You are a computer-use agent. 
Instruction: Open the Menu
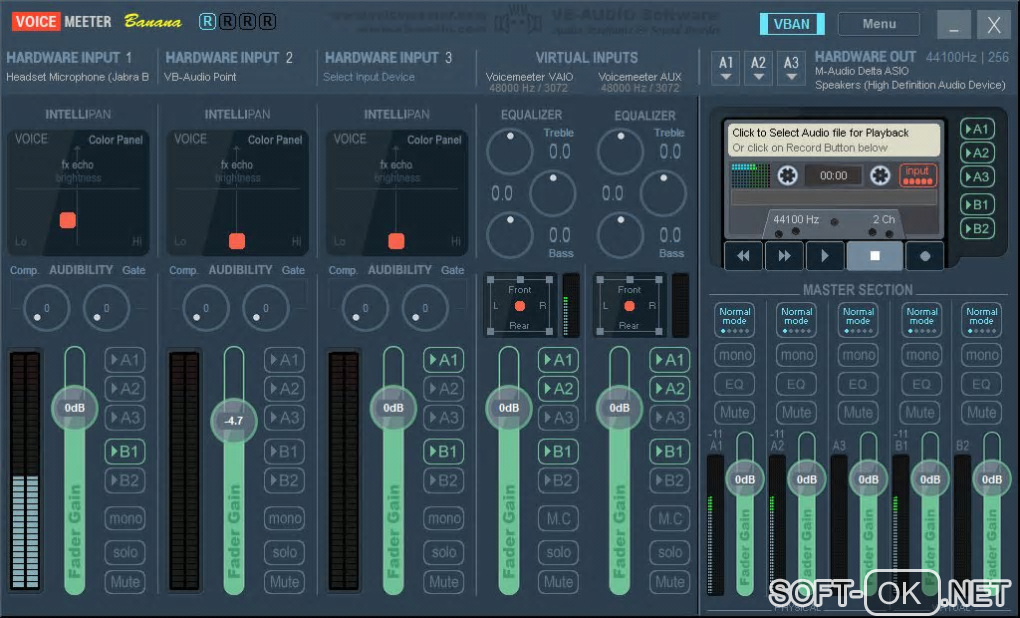click(879, 24)
